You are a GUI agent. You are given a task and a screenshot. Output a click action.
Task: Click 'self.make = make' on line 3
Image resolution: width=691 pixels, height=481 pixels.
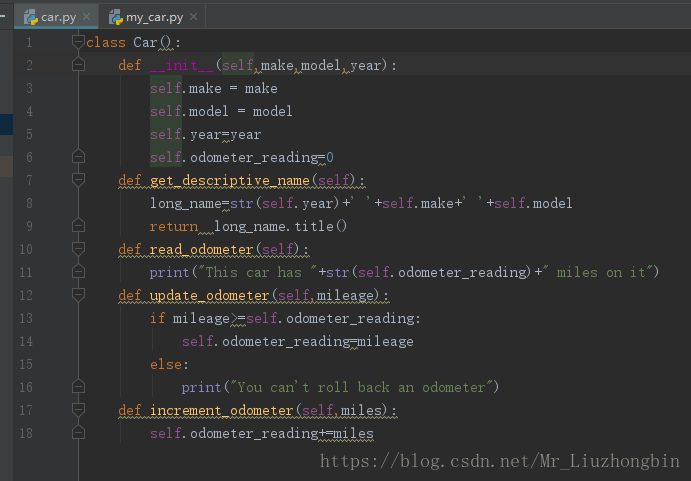(214, 88)
